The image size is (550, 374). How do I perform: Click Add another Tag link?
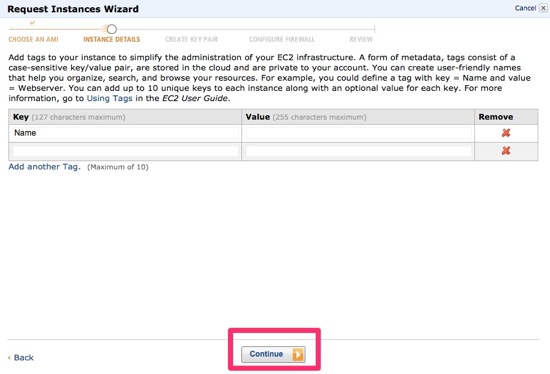tap(45, 167)
